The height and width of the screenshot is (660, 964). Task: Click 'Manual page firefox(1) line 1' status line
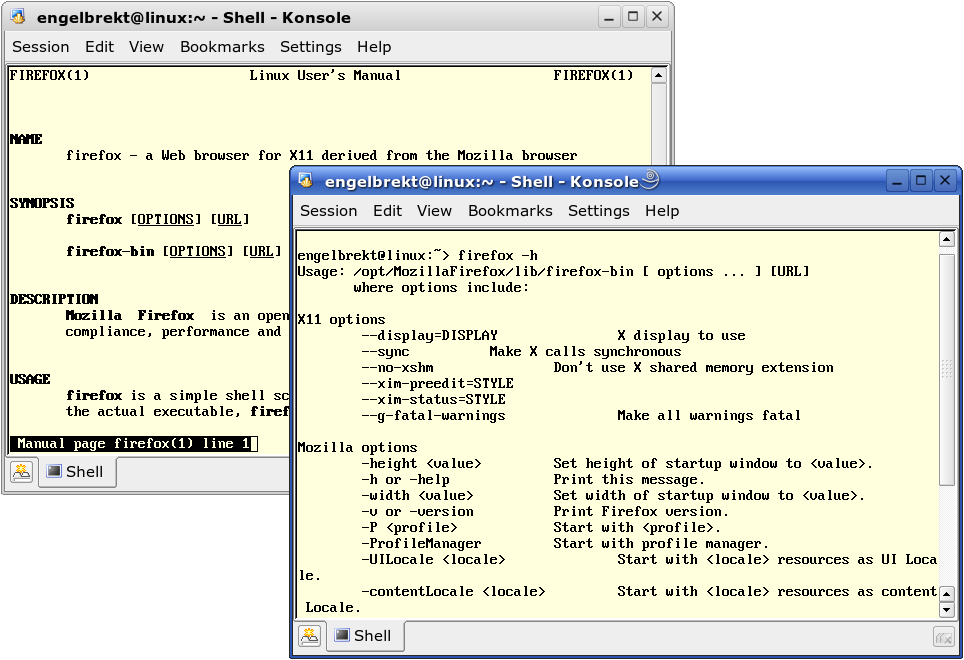click(x=133, y=444)
